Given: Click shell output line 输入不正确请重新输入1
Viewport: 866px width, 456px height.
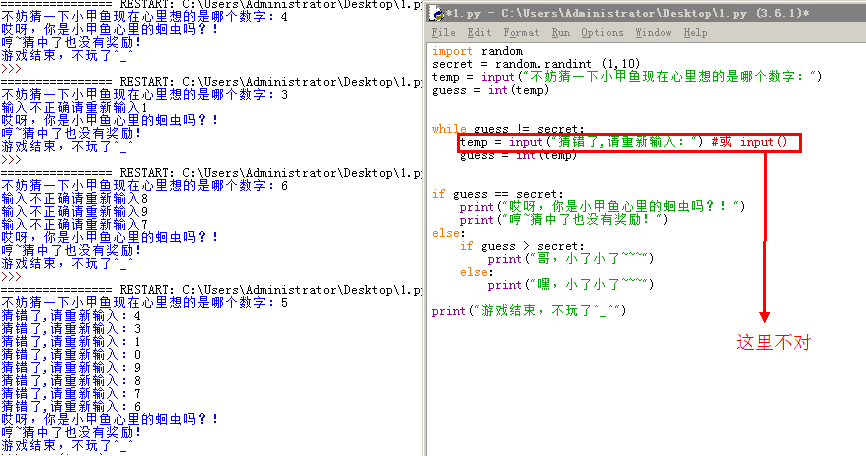Looking at the screenshot, I should click(75, 107).
